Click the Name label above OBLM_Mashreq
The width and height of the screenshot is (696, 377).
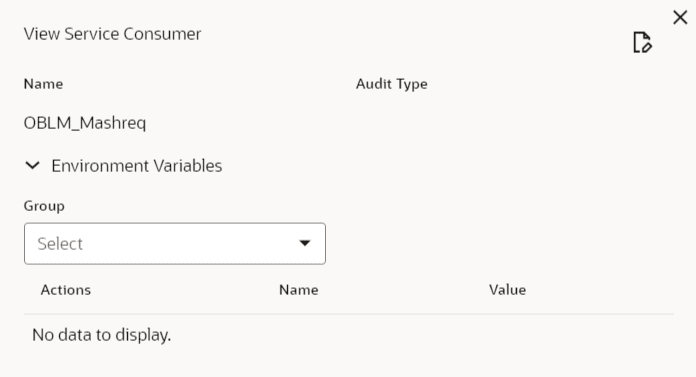[x=43, y=84]
